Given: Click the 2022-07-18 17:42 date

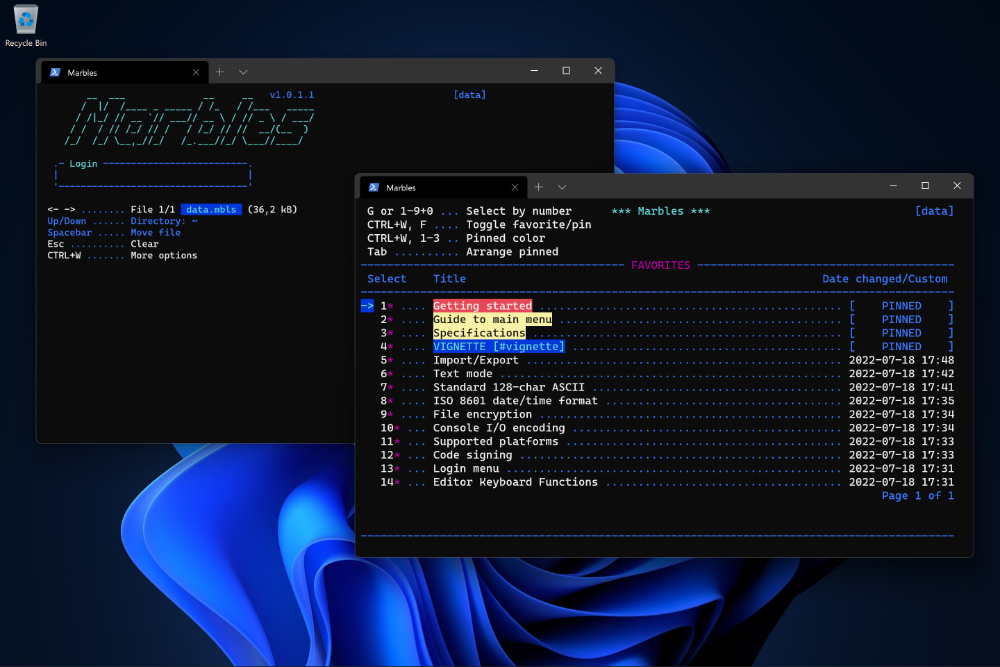Looking at the screenshot, I should coord(901,373).
